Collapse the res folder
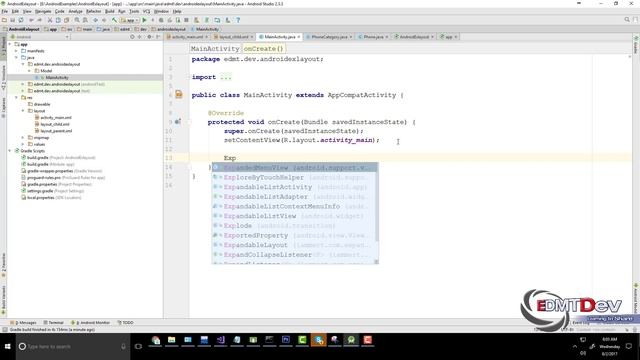640x360 pixels. [16, 98]
